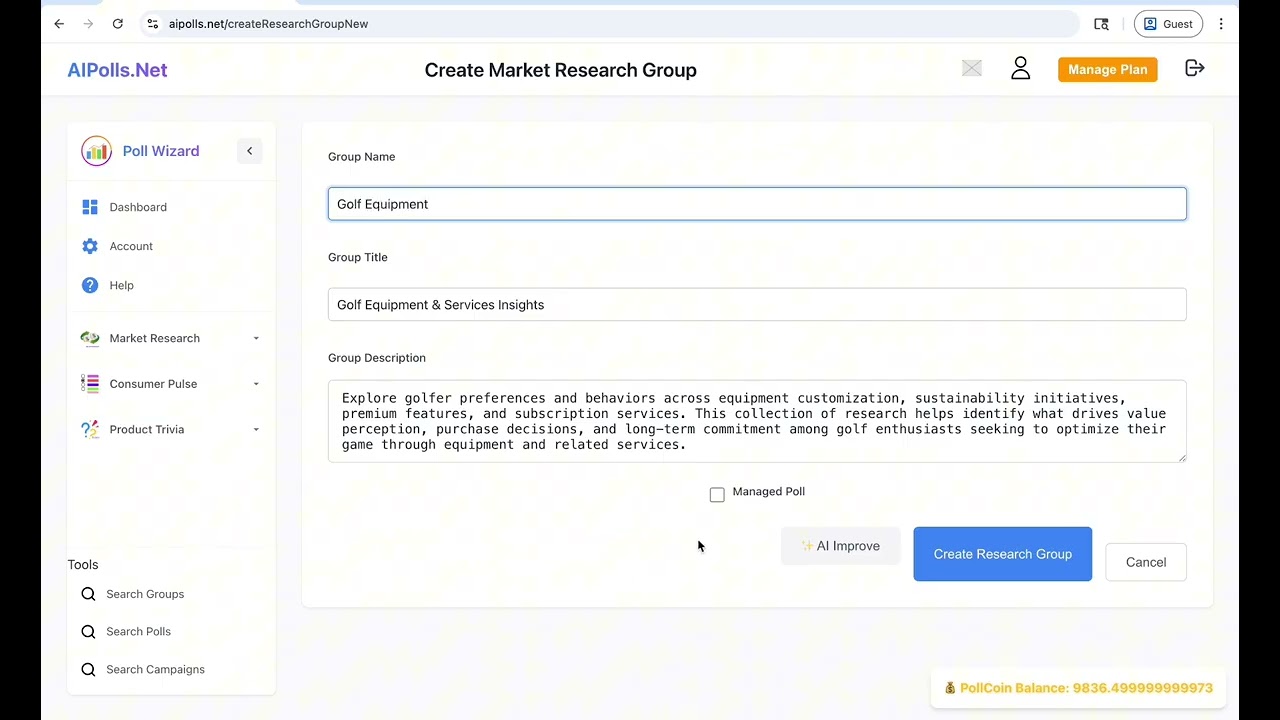This screenshot has width=1280, height=720.
Task: Enable the Managed Poll checkbox
Action: pos(717,495)
